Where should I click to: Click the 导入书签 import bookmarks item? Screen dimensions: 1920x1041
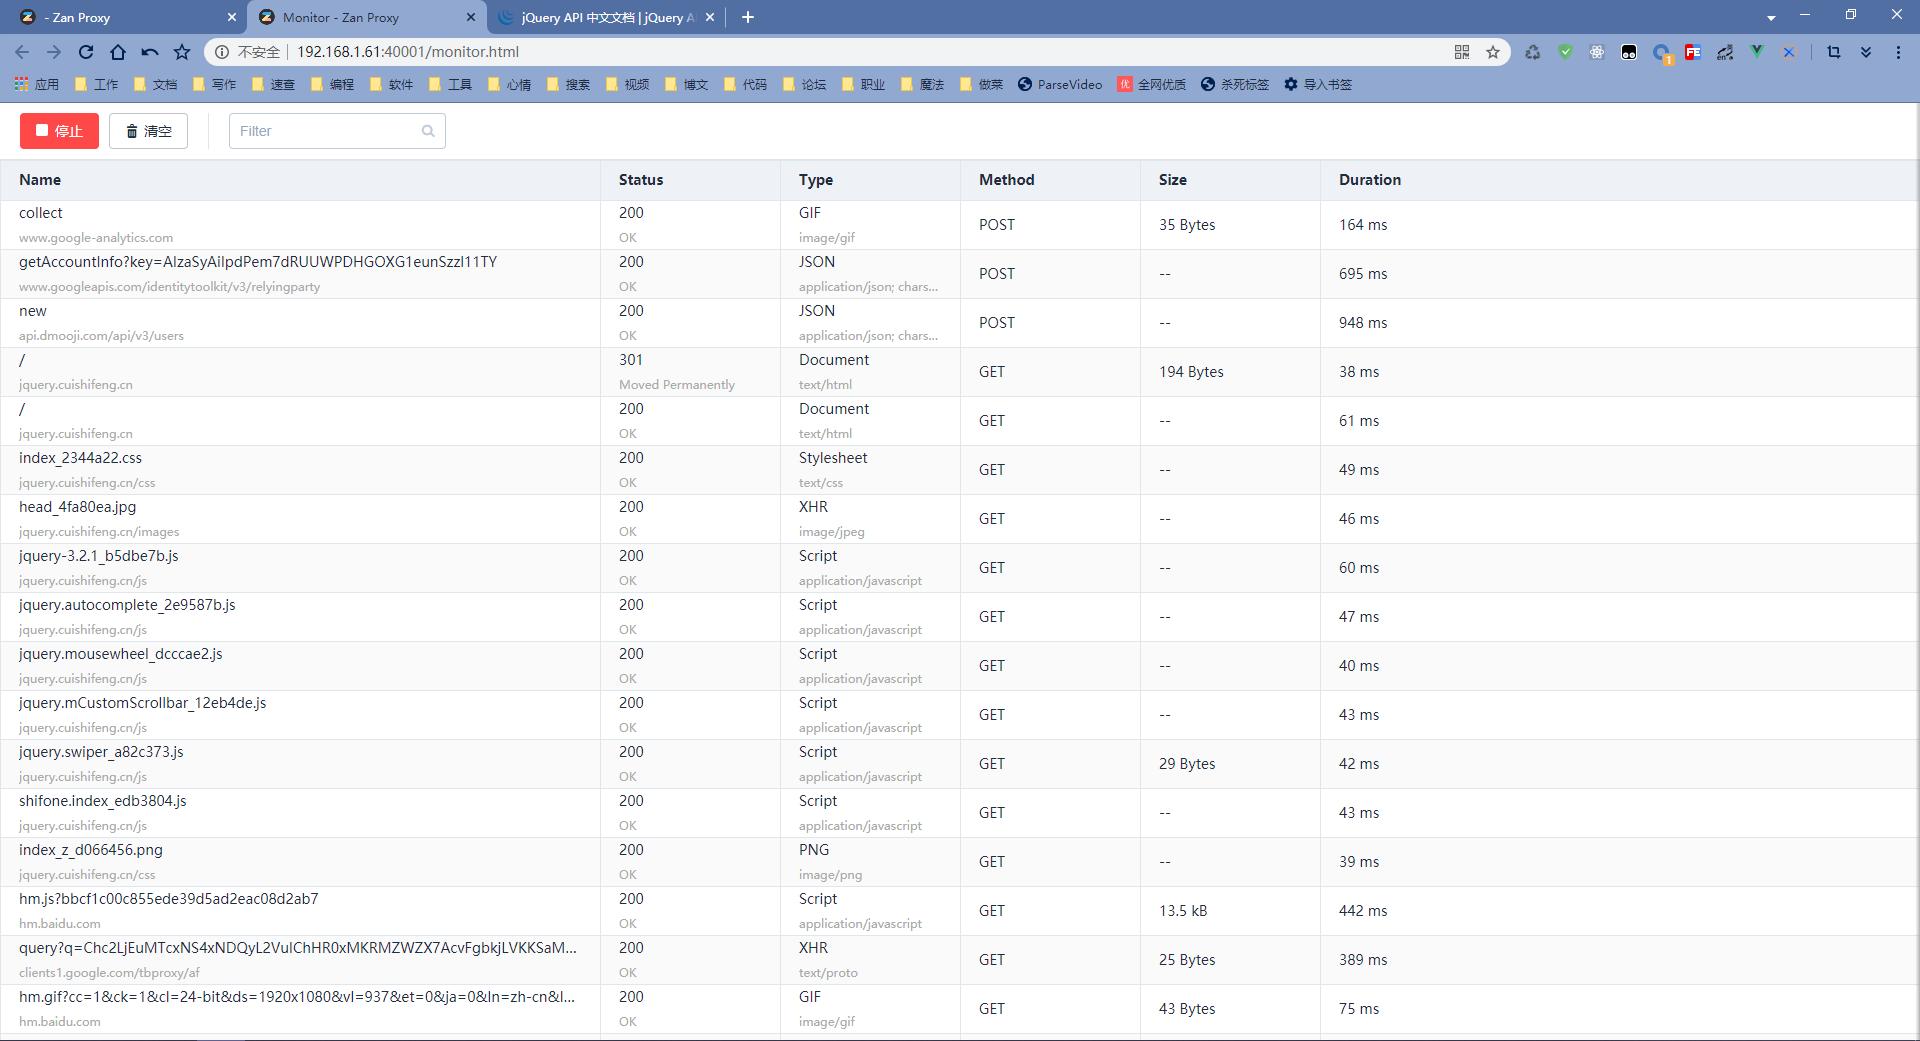[x=1318, y=84]
